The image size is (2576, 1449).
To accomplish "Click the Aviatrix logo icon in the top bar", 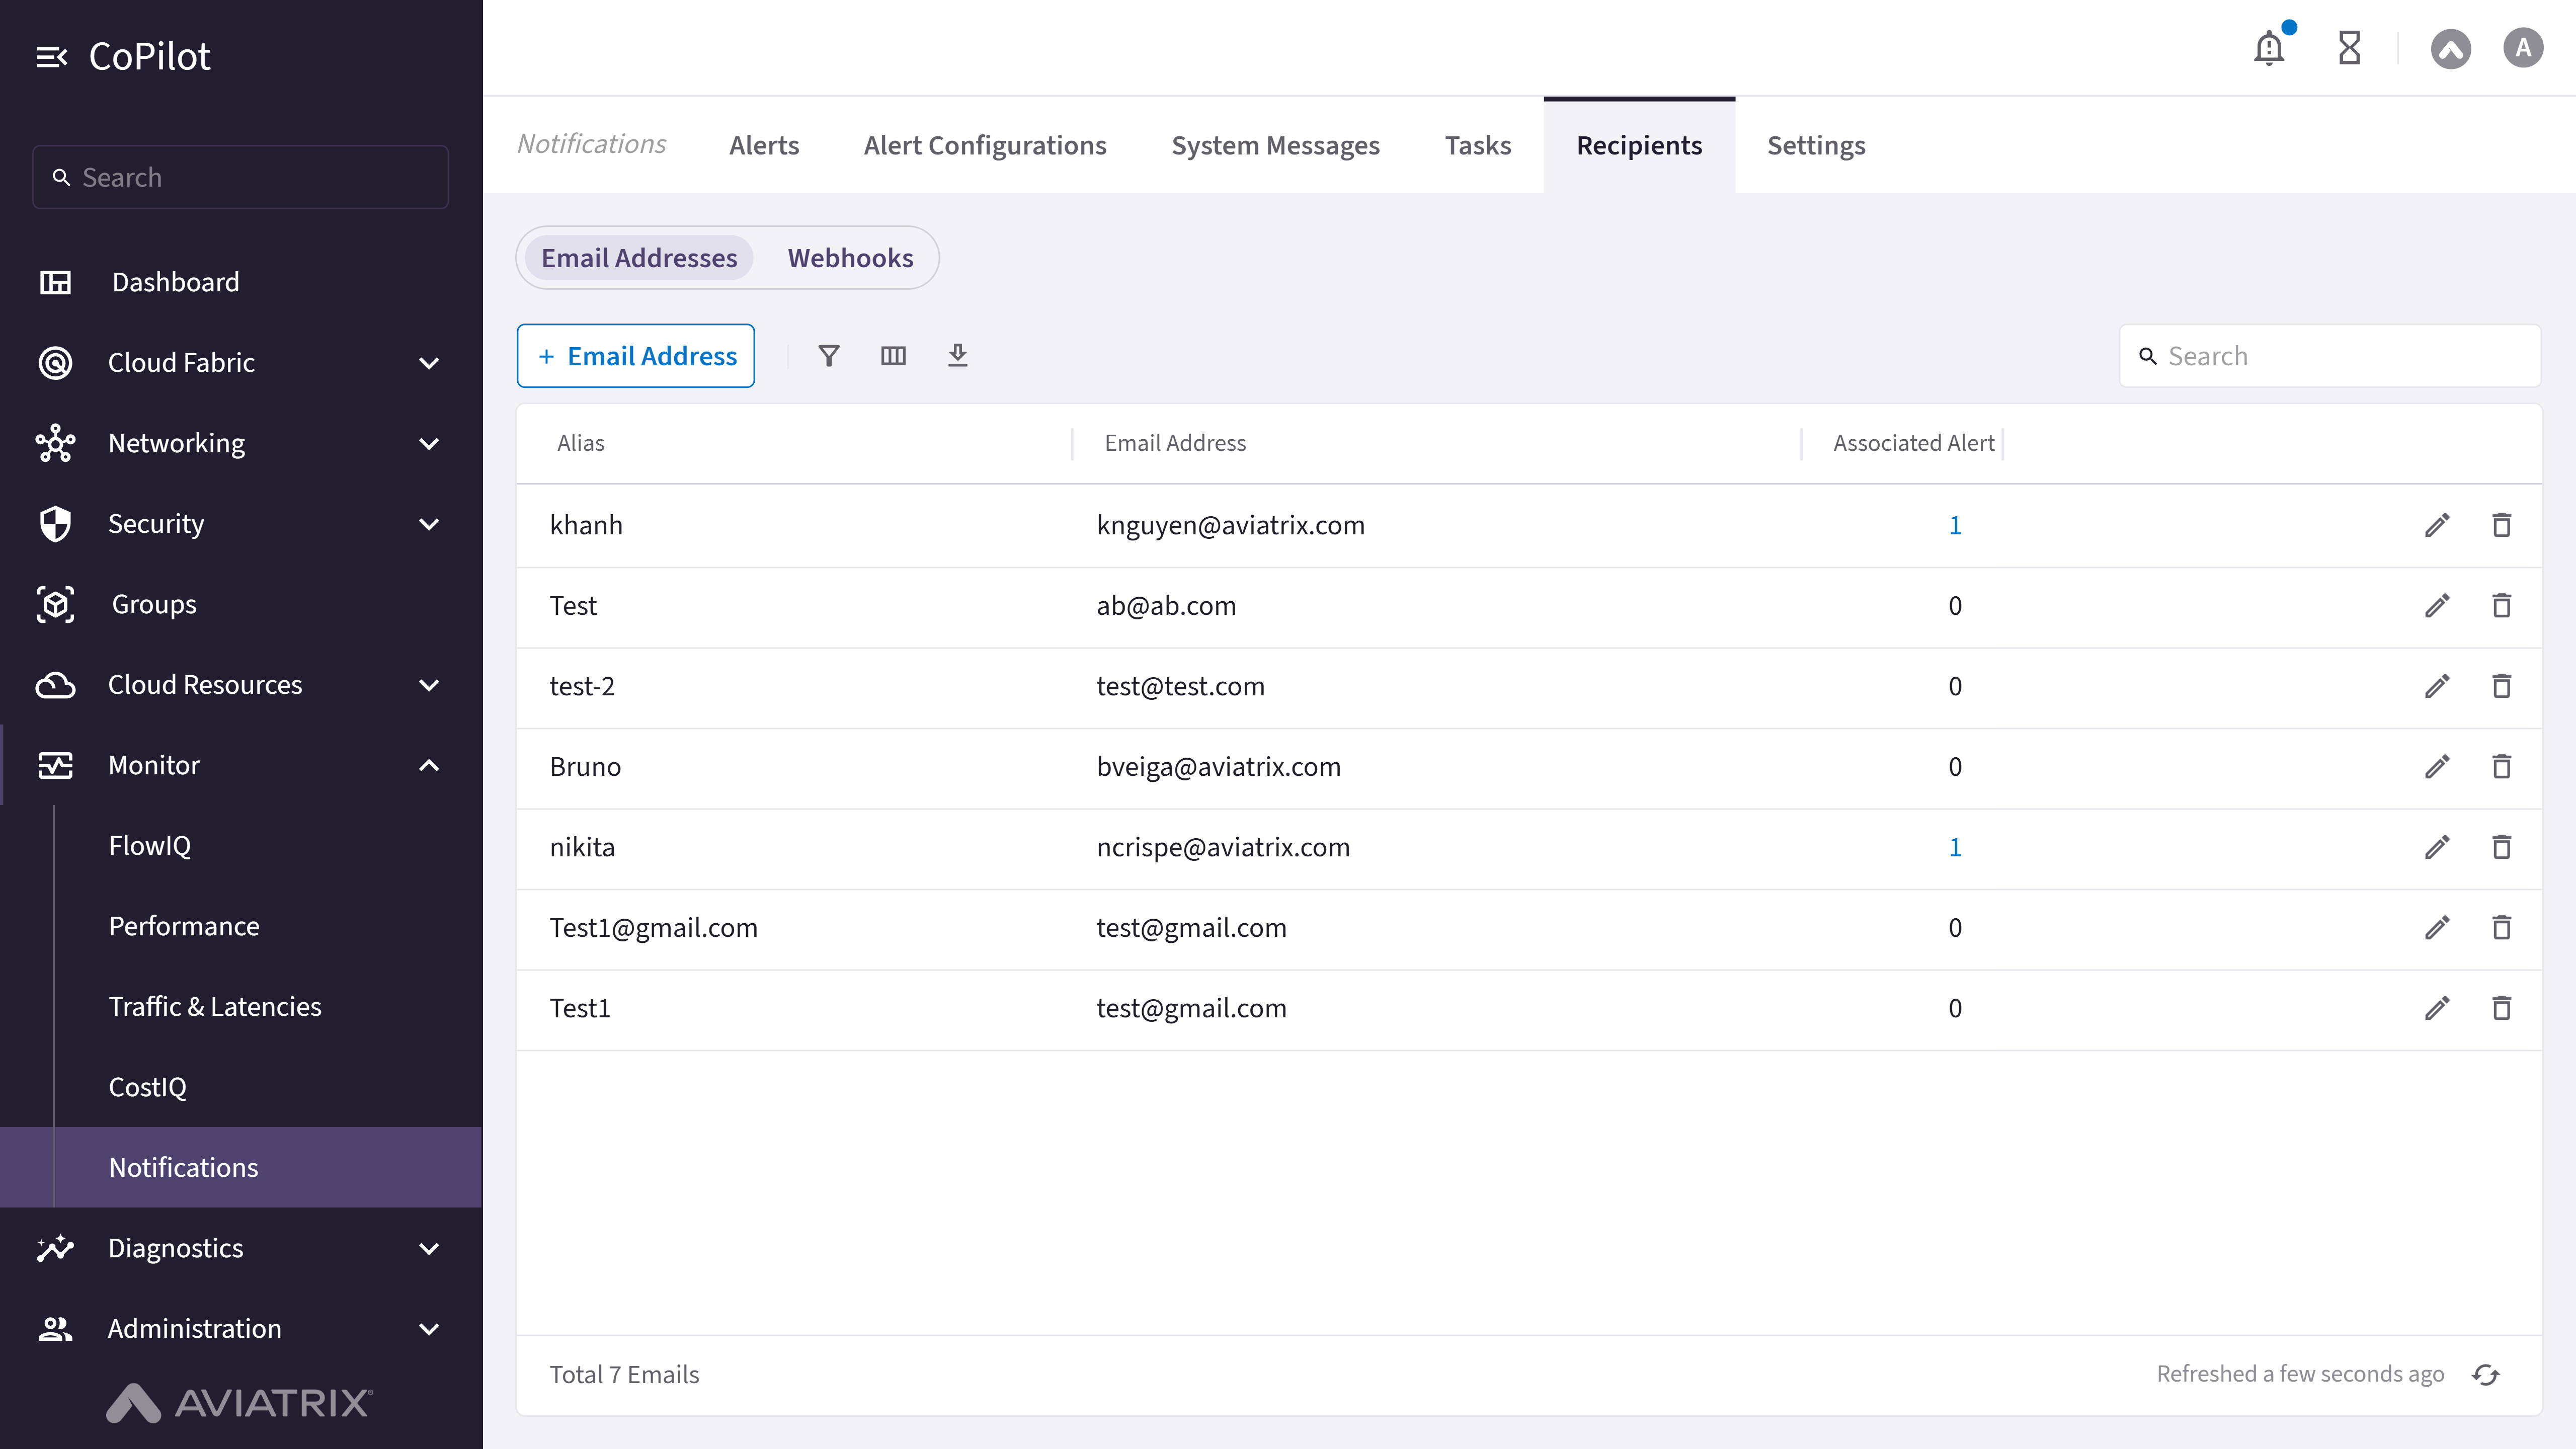I will pos(2451,48).
